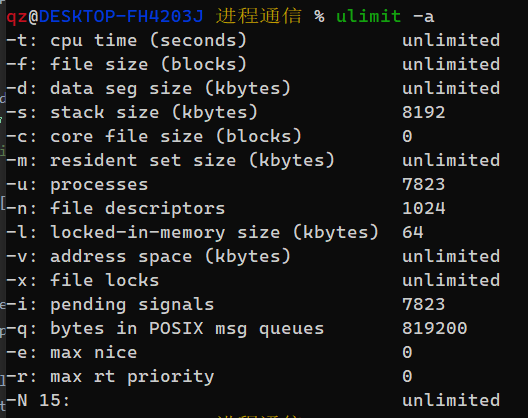The height and width of the screenshot is (418, 528).
Task: Click the file descriptors value 1024
Action: 424,208
